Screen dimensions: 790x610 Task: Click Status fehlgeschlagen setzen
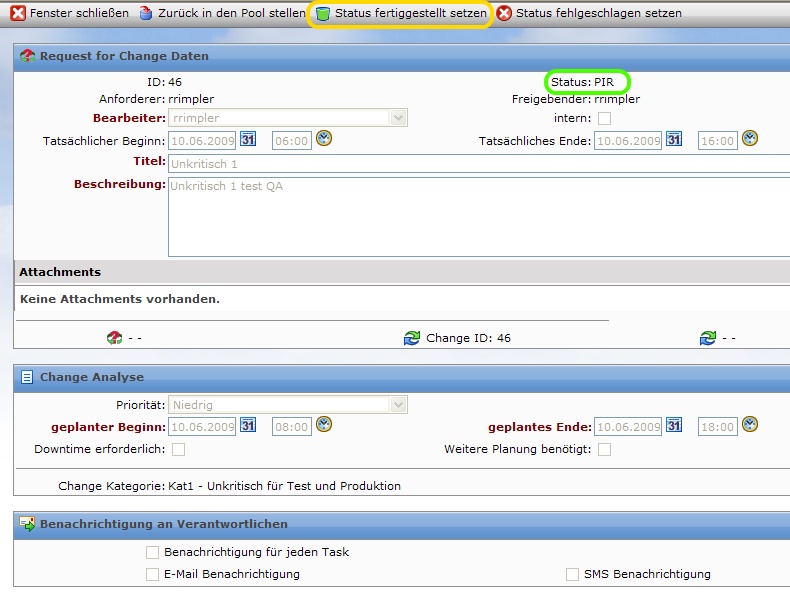coord(589,14)
